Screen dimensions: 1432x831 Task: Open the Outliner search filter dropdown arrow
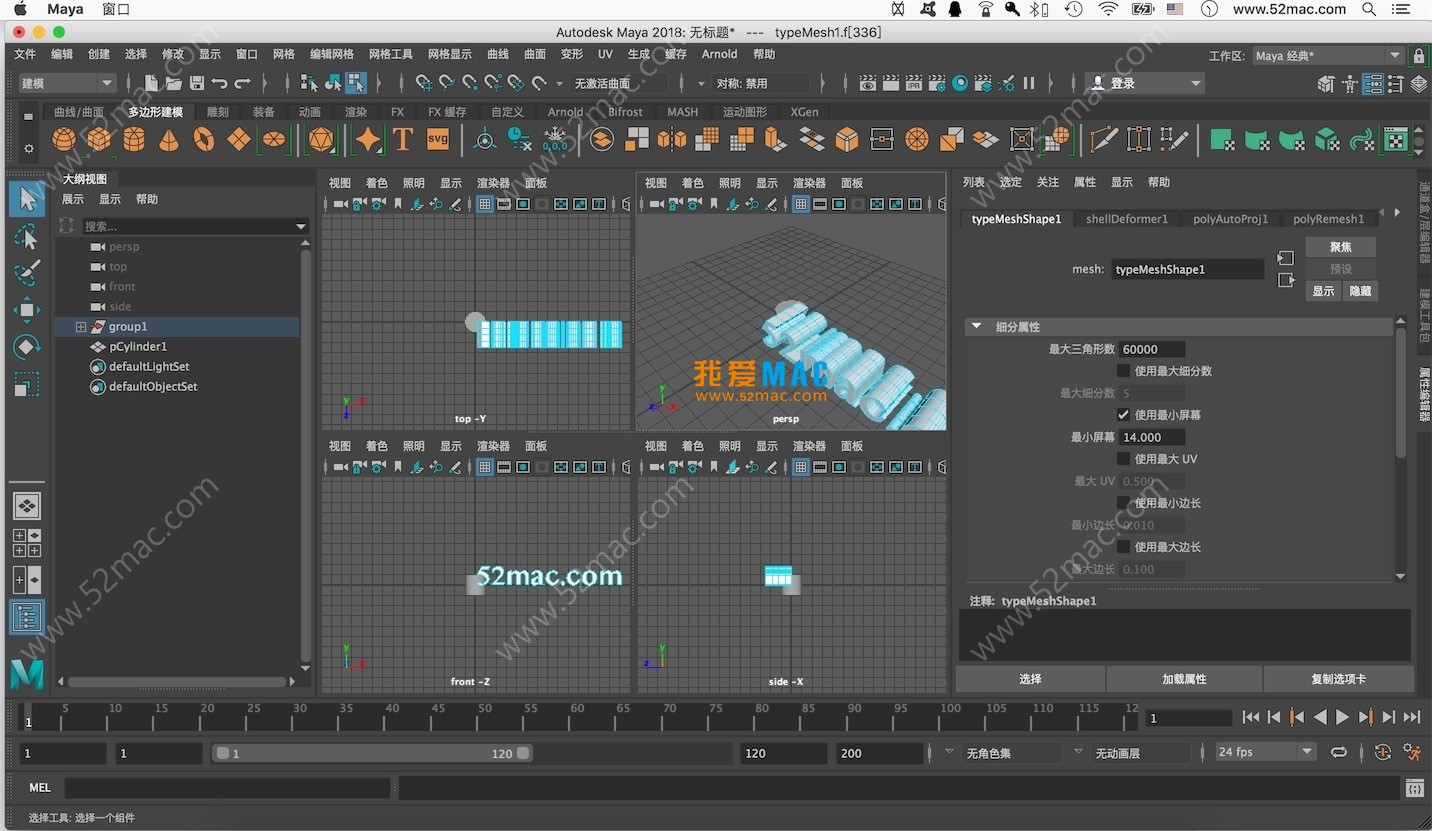pyautogui.click(x=301, y=227)
